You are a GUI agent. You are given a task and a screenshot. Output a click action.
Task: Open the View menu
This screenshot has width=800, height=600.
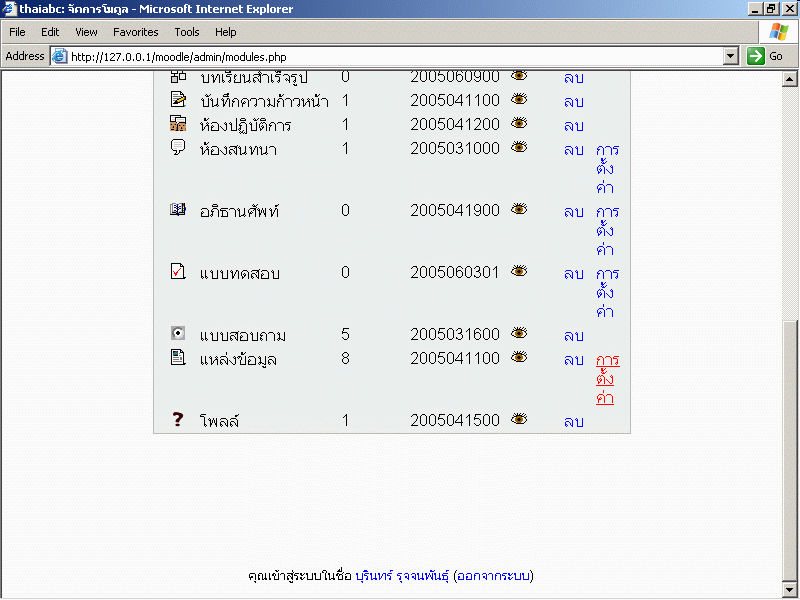pos(86,32)
